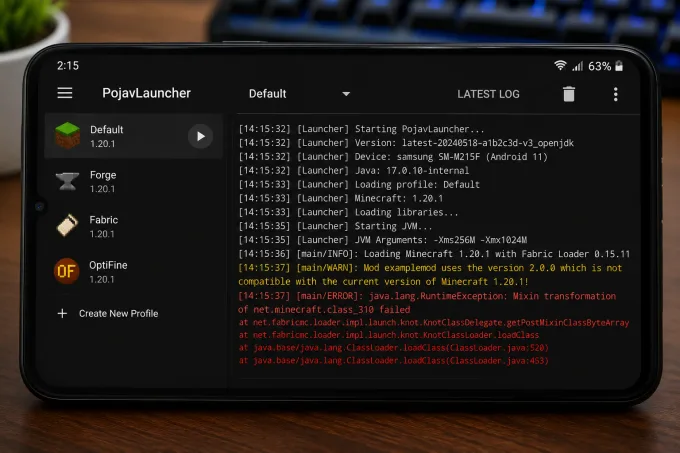This screenshot has width=680, height=453.
Task: Tap the 63% battery percentage
Action: [x=600, y=66]
